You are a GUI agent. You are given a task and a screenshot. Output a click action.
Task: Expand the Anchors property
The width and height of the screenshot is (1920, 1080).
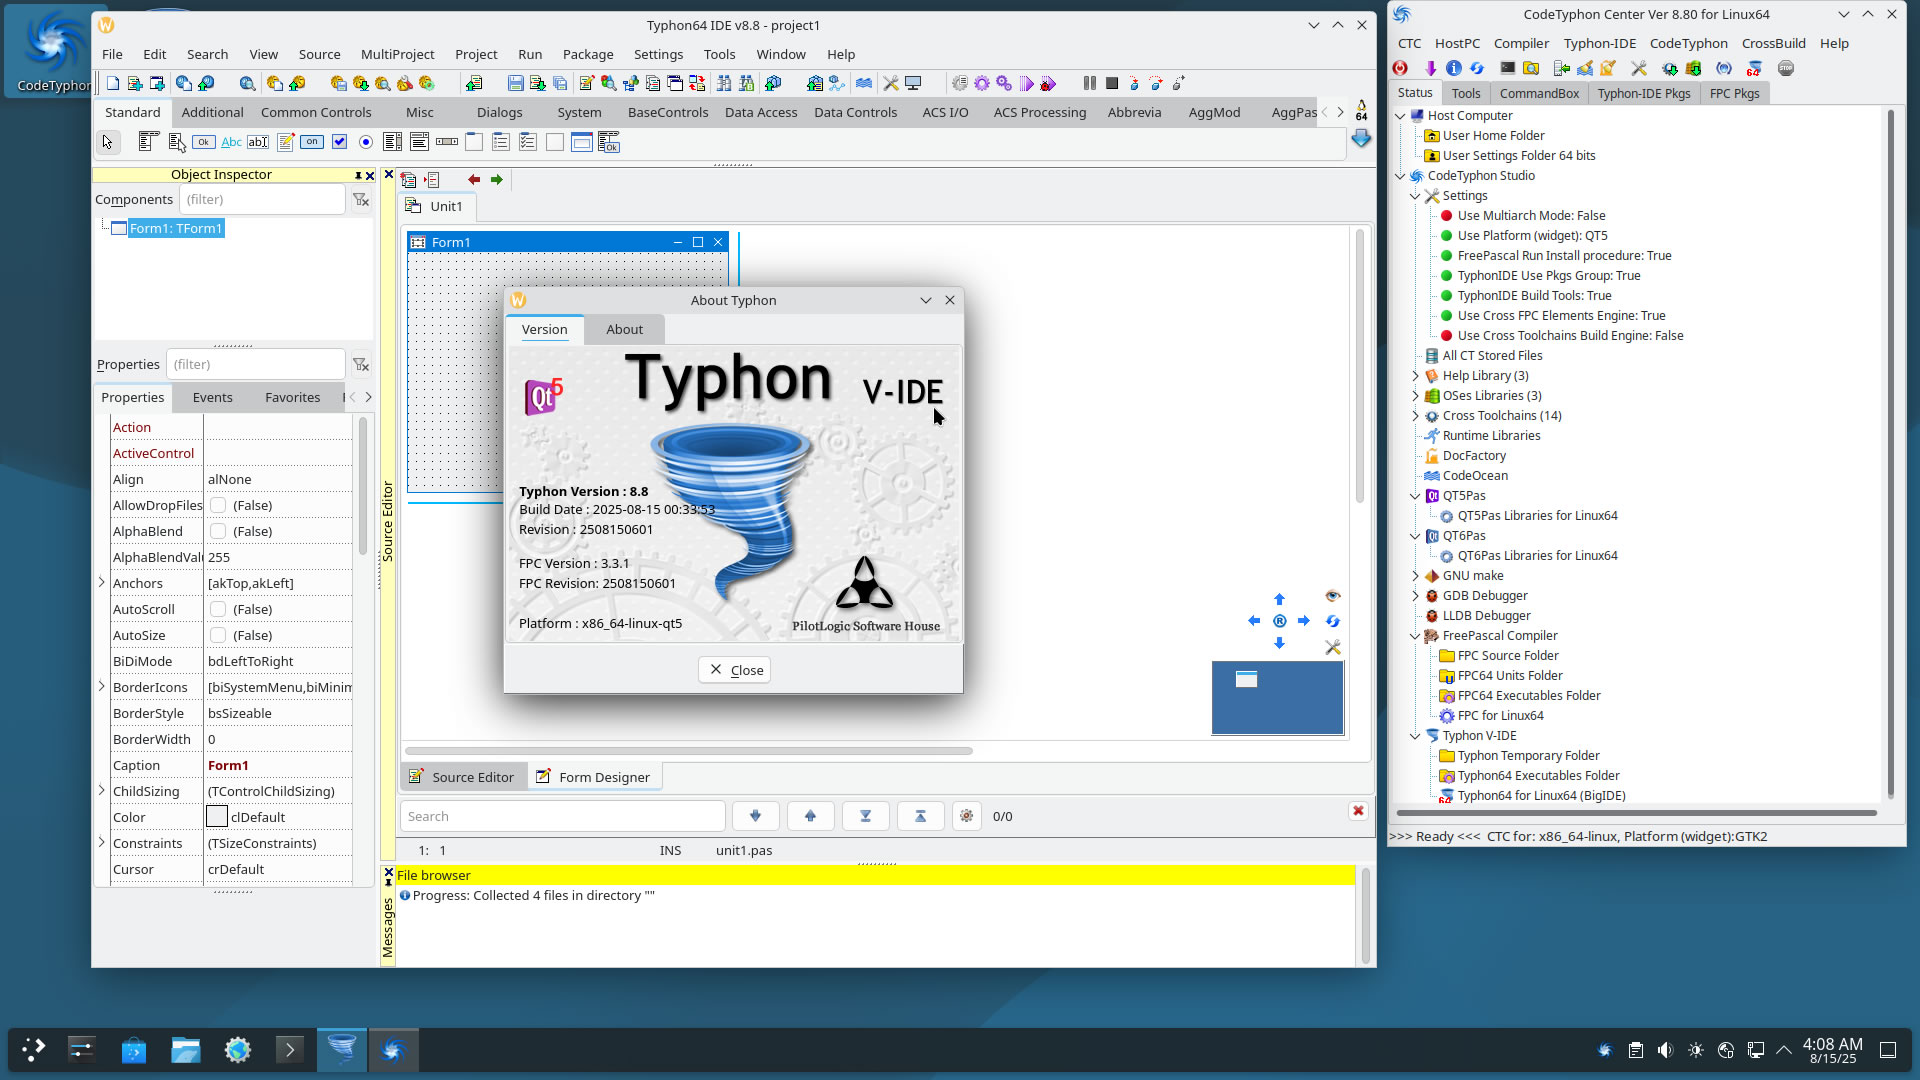(x=102, y=582)
